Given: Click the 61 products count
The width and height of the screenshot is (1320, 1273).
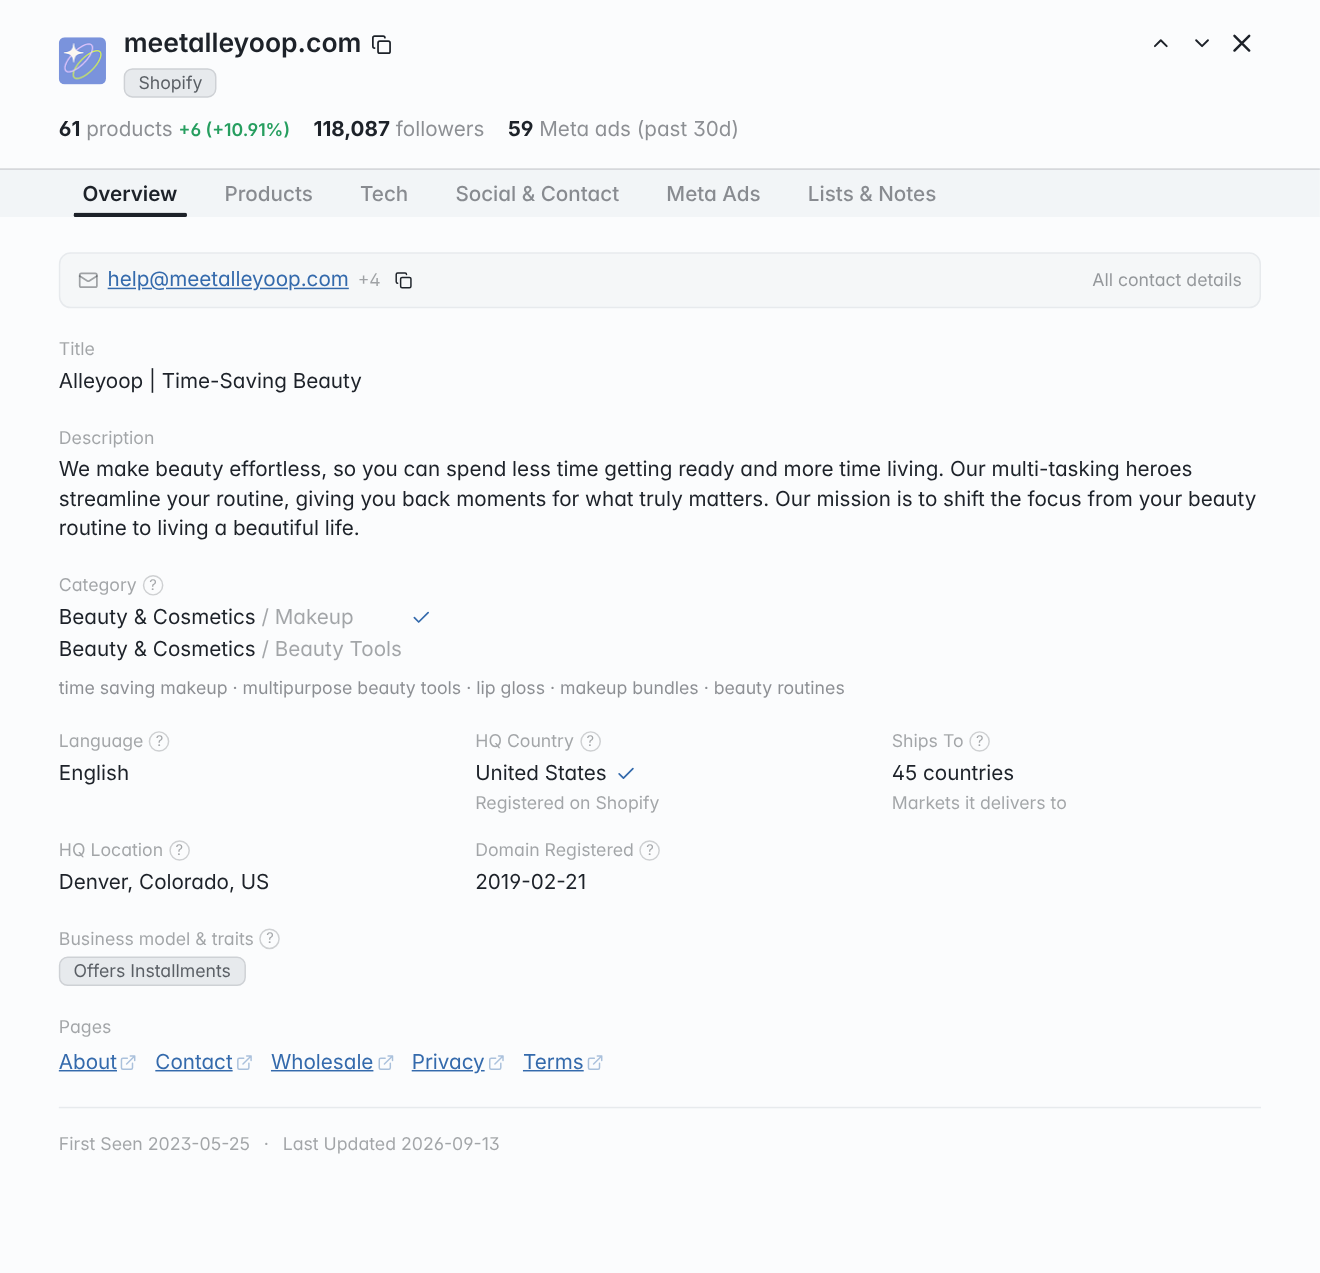Looking at the screenshot, I should pyautogui.click(x=115, y=129).
